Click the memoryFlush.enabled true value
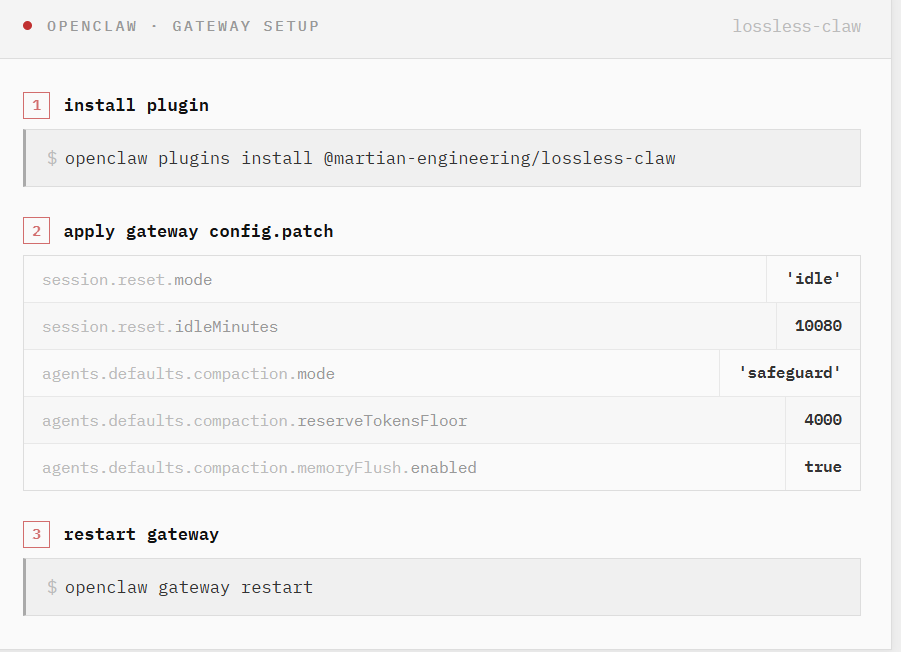This screenshot has height=652, width=901. coord(823,467)
